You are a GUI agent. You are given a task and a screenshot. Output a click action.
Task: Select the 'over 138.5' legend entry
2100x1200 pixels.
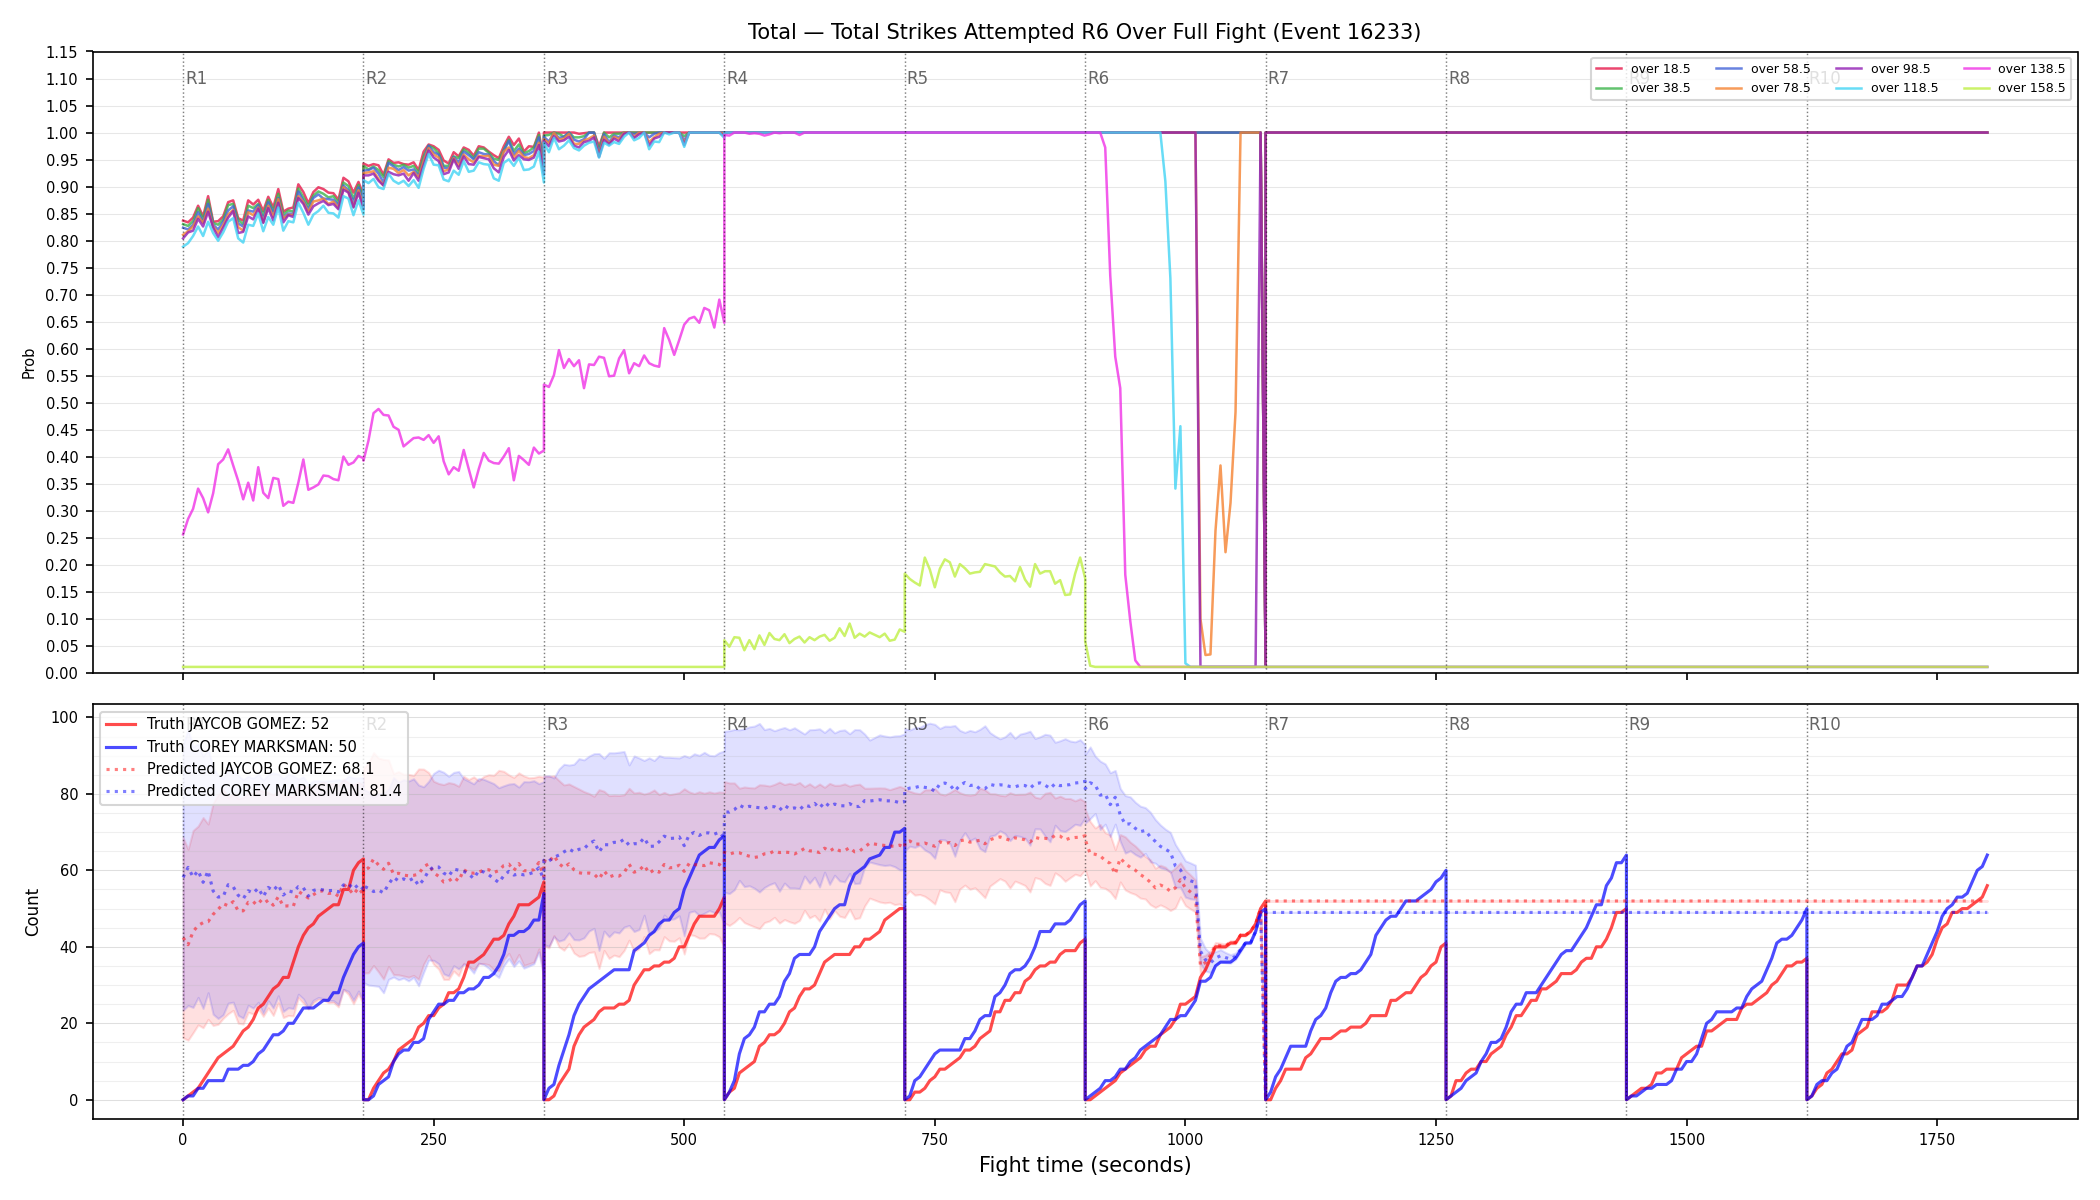2014,69
